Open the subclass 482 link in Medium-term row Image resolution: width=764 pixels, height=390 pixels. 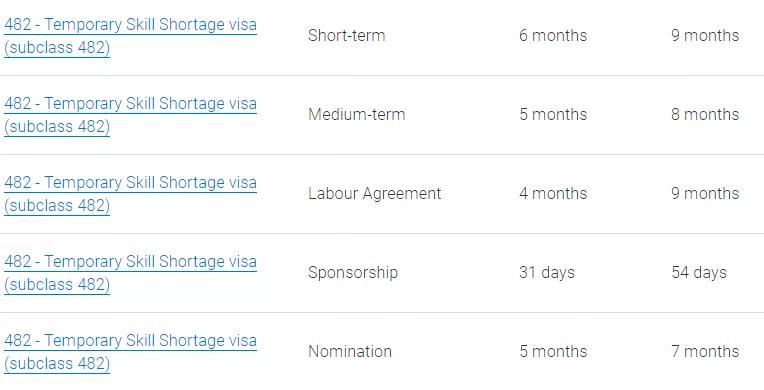(x=130, y=115)
